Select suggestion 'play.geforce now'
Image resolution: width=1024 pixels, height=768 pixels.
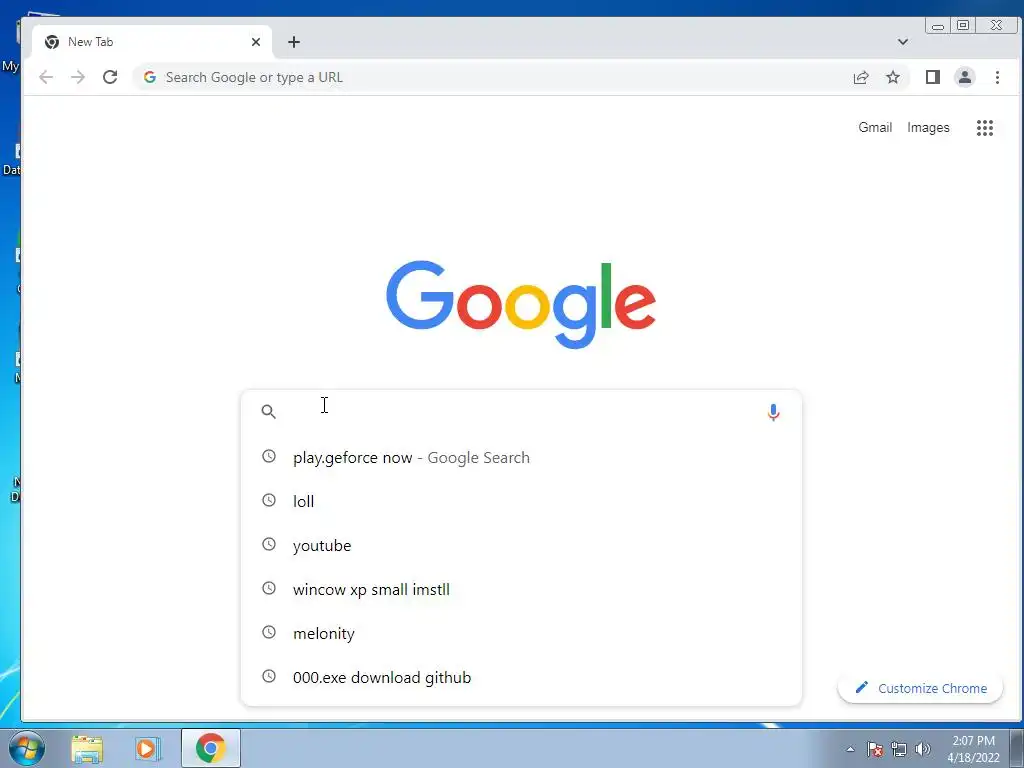pos(521,457)
